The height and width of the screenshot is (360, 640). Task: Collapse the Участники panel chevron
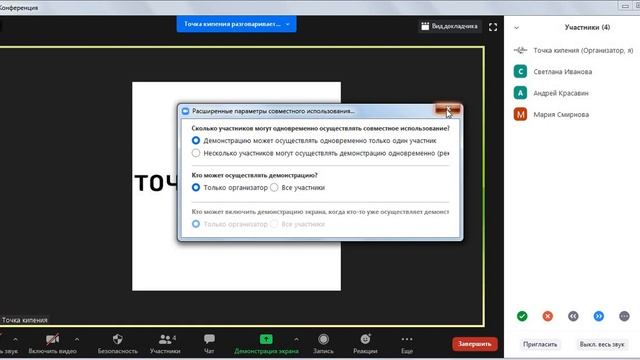click(x=517, y=28)
